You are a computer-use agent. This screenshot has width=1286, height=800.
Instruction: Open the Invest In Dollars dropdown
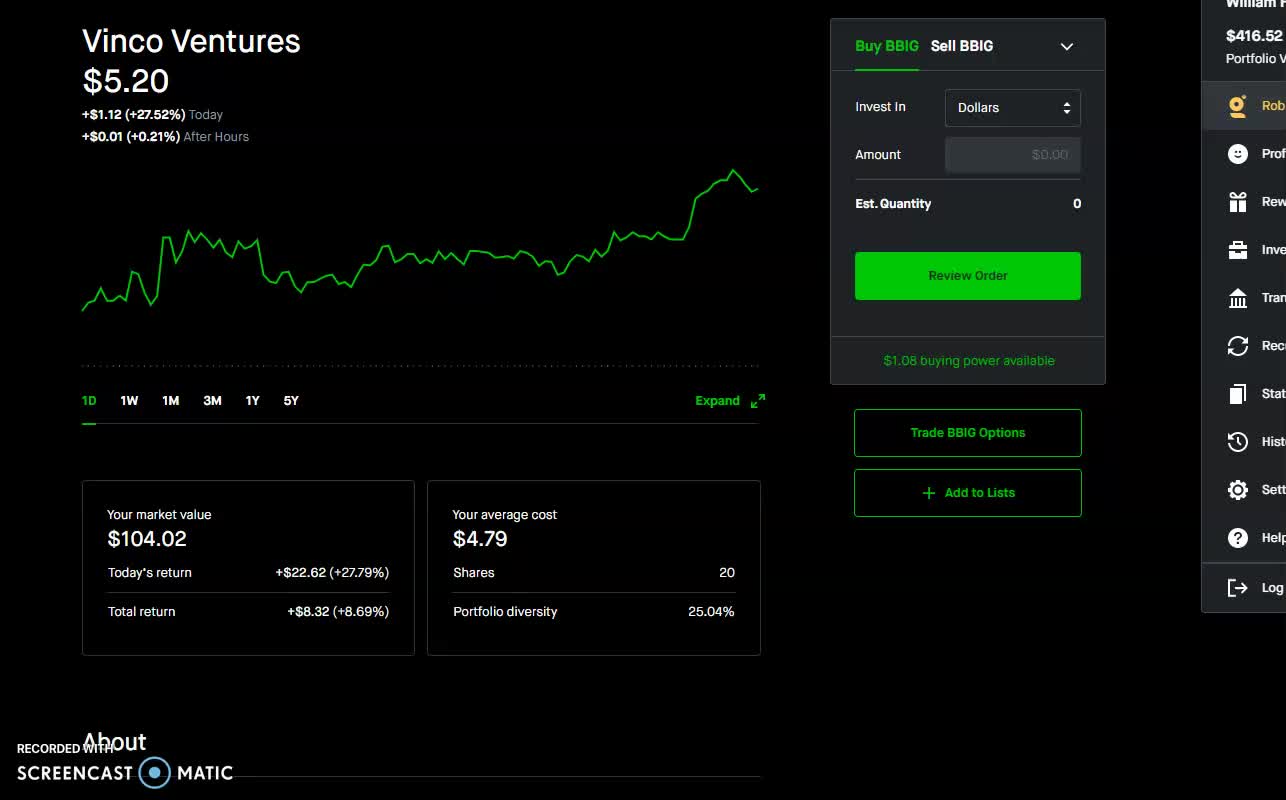(x=1013, y=108)
